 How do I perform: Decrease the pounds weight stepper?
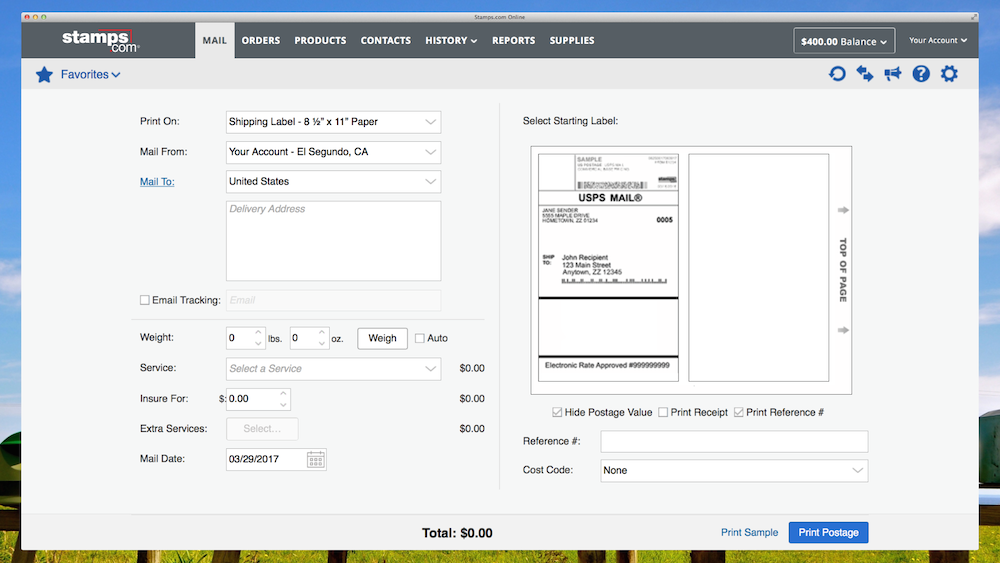258,344
